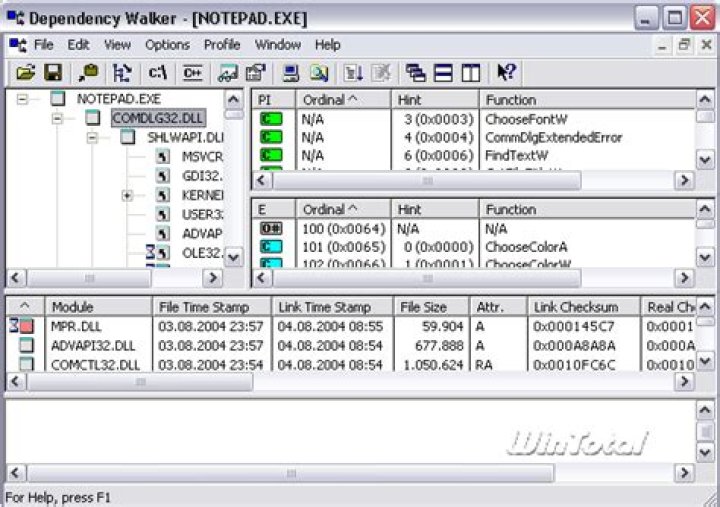Click the Configure Search Order magnifier icon
This screenshot has height=507, width=720.
[x=319, y=73]
